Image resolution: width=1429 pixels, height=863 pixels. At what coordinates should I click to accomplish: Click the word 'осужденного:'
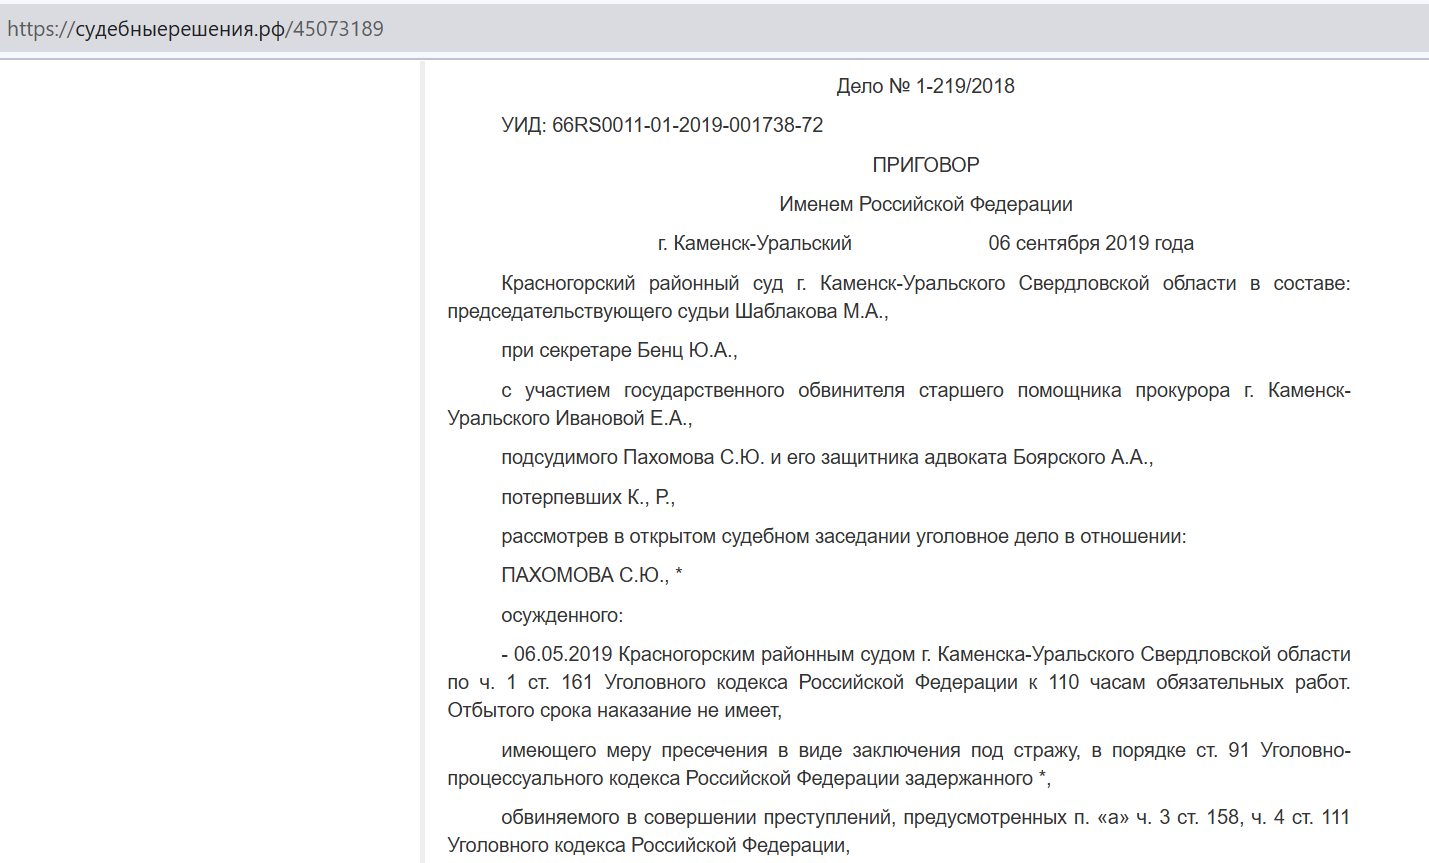coord(562,615)
